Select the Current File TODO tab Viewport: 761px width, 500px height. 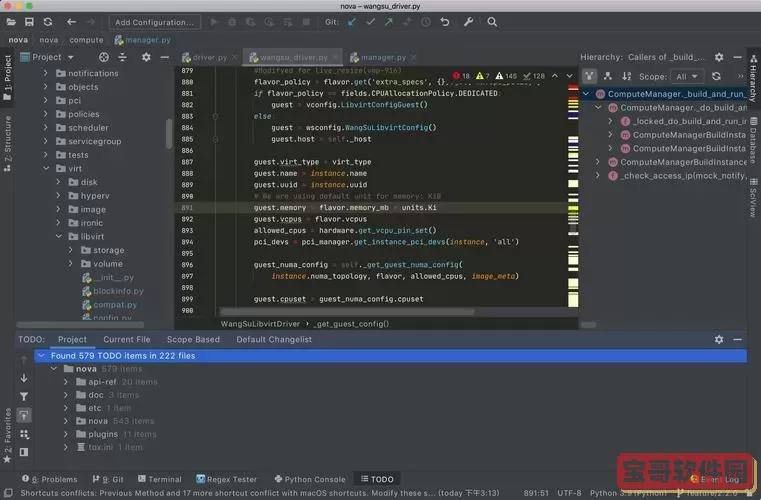point(127,339)
